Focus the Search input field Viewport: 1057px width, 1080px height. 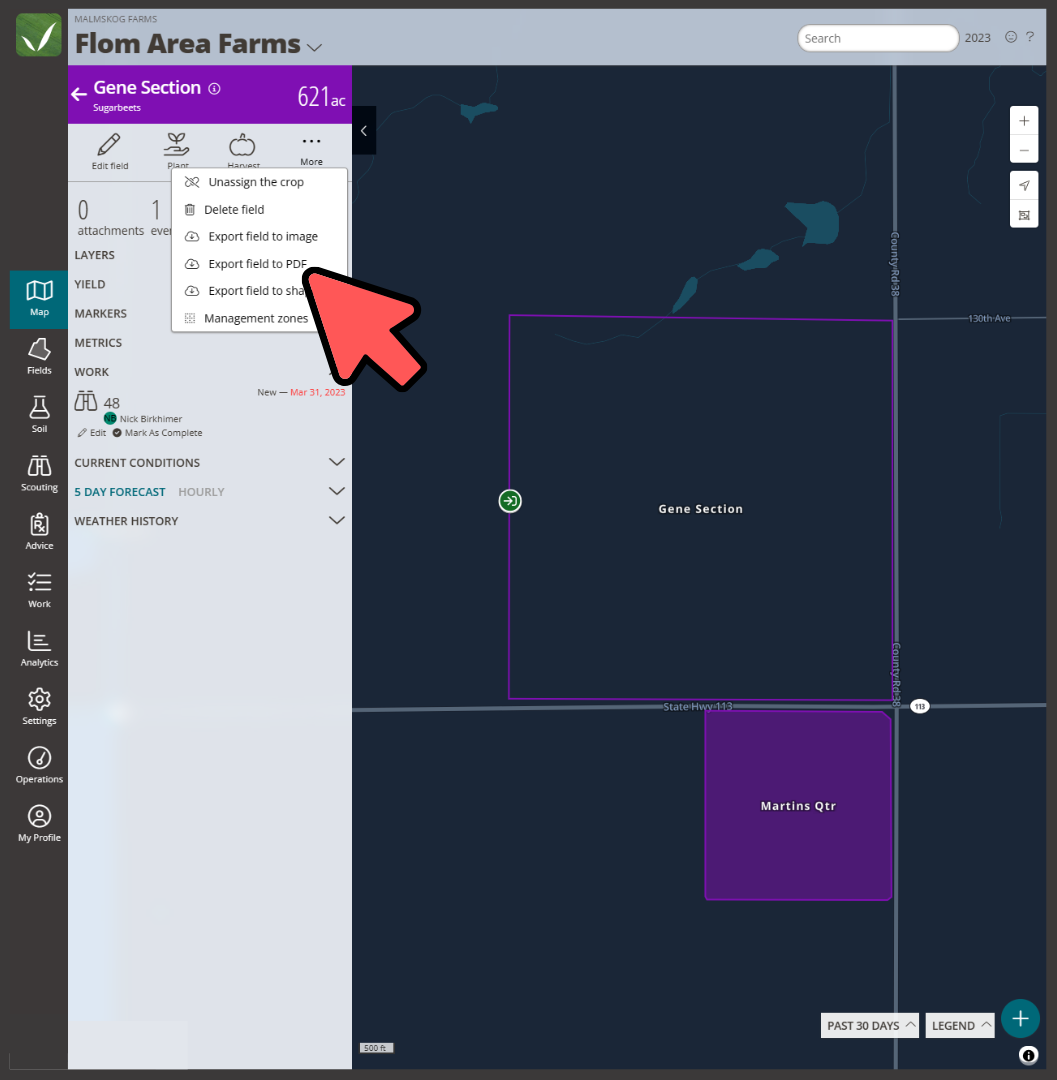click(877, 38)
